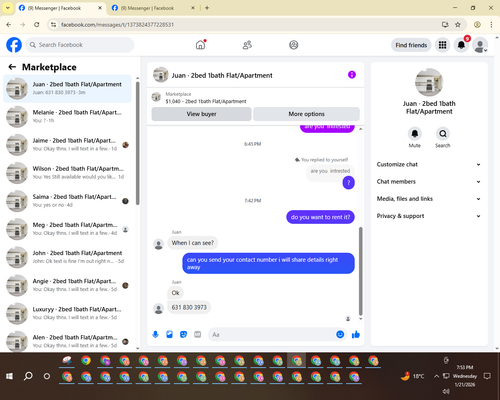Open the Home feed icon
Image resolution: width=500 pixels, height=400 pixels.
(x=200, y=45)
